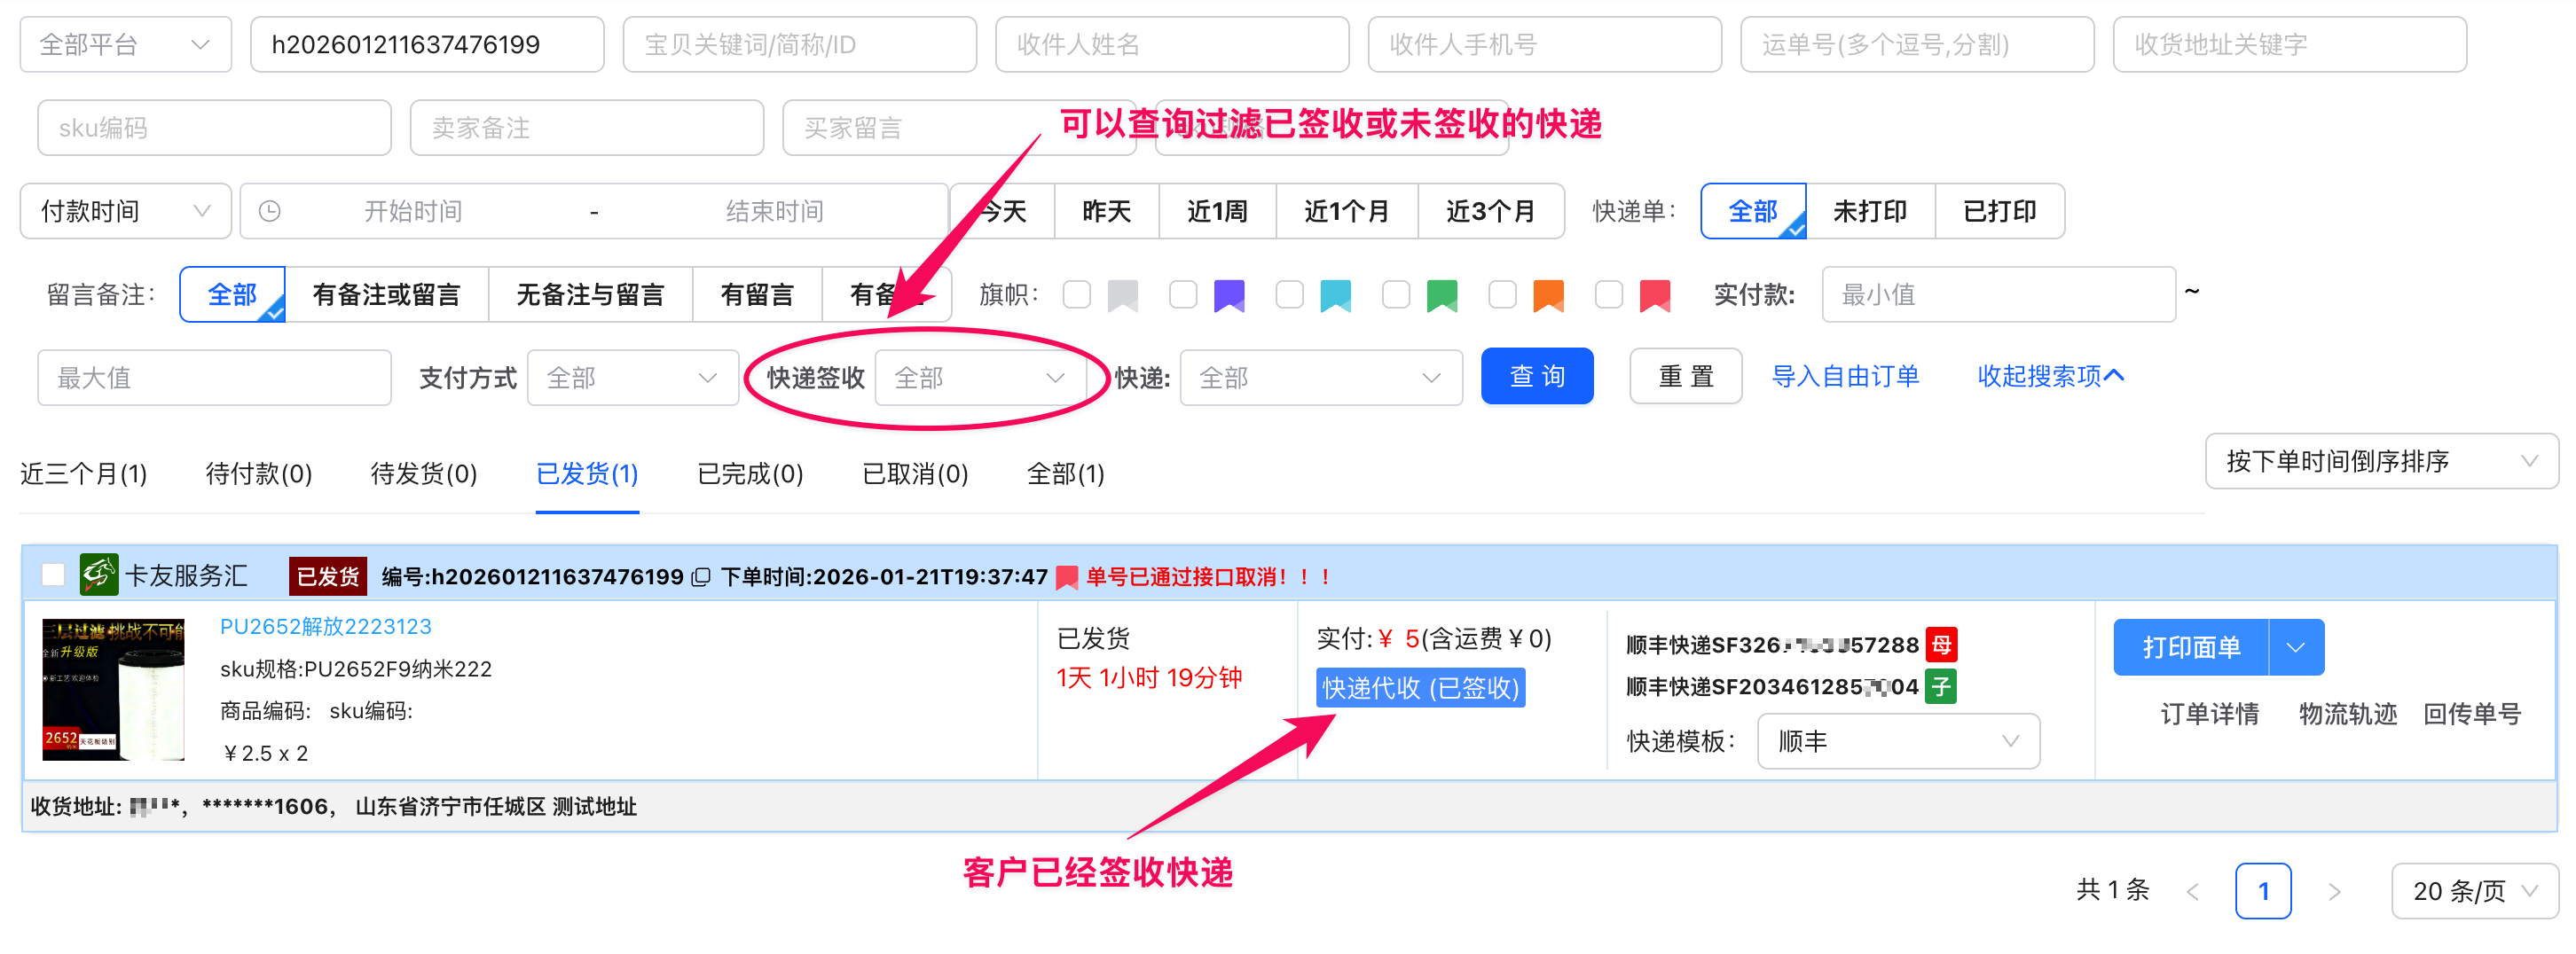This screenshot has height=954, width=2576.
Task: Open the 快递签收 dropdown
Action: (978, 378)
